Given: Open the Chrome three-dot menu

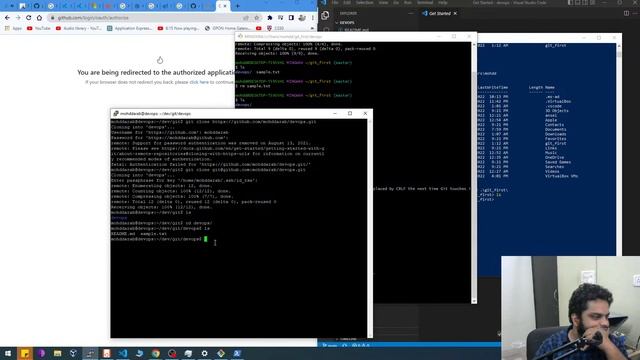Looking at the screenshot, I should coord(313,18).
